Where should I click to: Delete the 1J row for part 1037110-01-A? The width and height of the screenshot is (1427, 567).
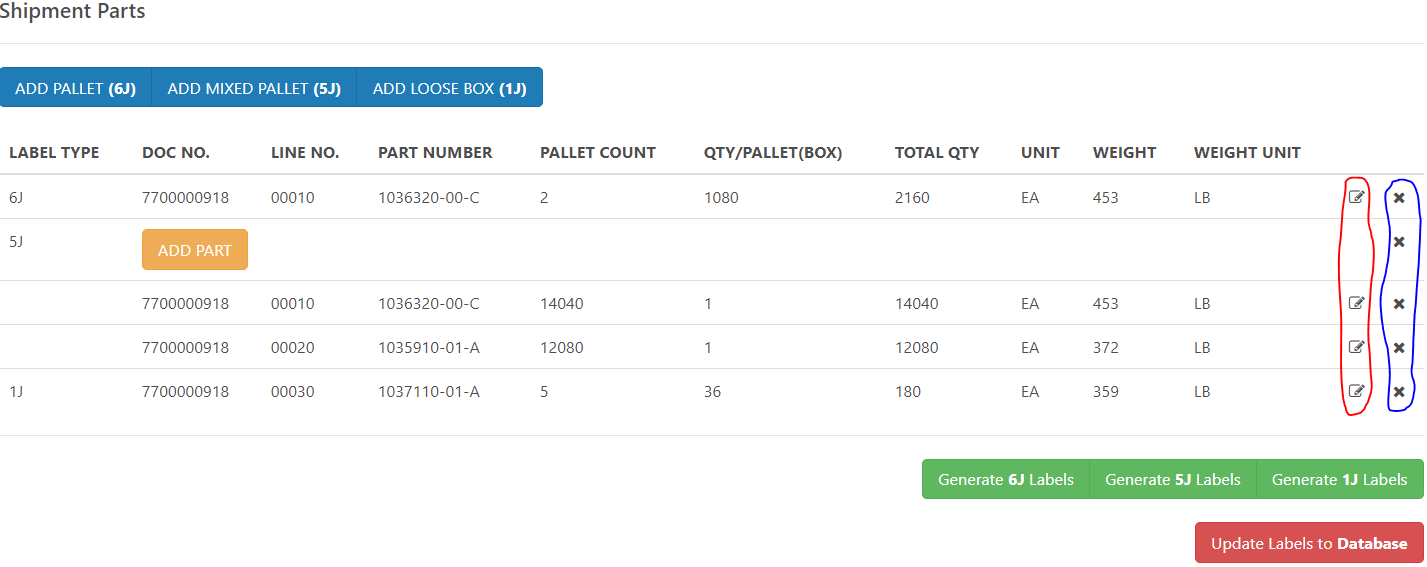pos(1399,392)
